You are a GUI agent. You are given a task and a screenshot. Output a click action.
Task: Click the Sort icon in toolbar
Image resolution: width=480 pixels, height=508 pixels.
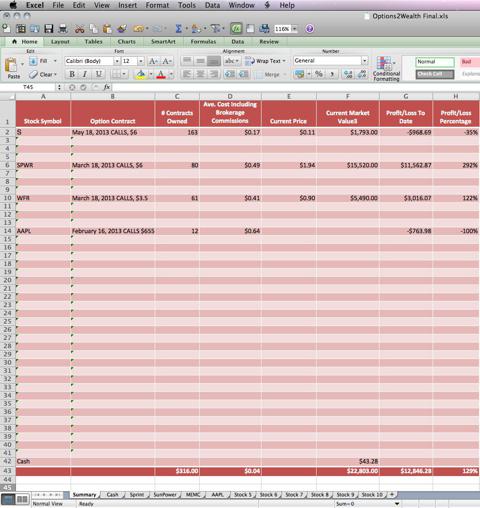196,29
